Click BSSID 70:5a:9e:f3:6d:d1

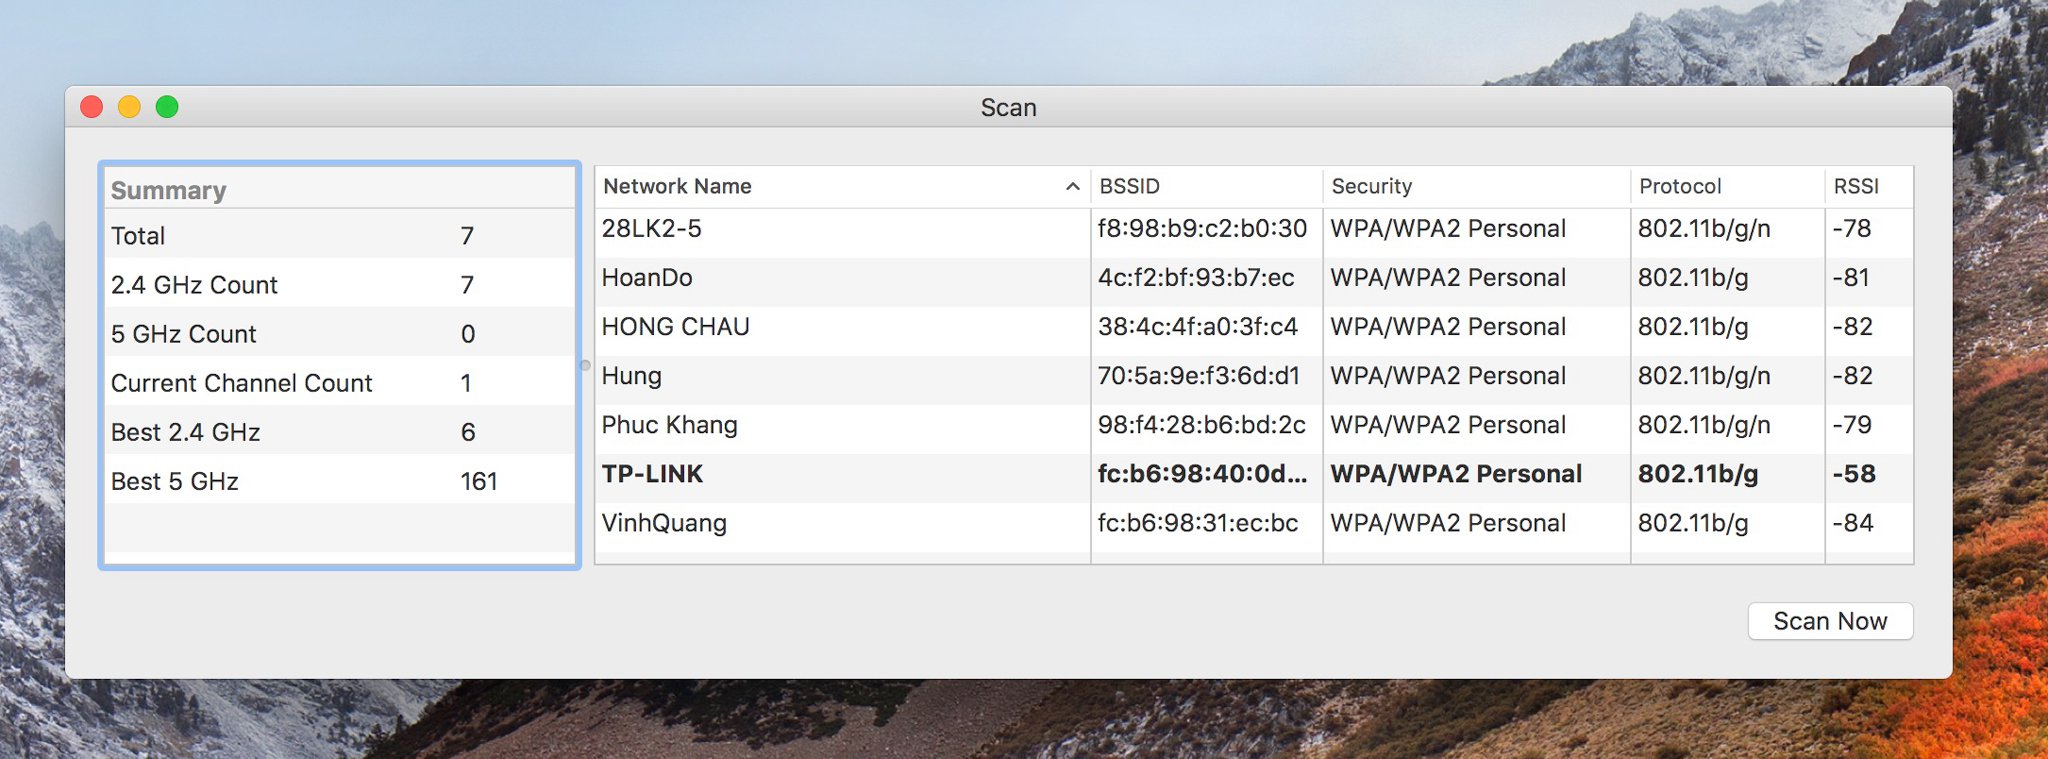pyautogui.click(x=1198, y=376)
